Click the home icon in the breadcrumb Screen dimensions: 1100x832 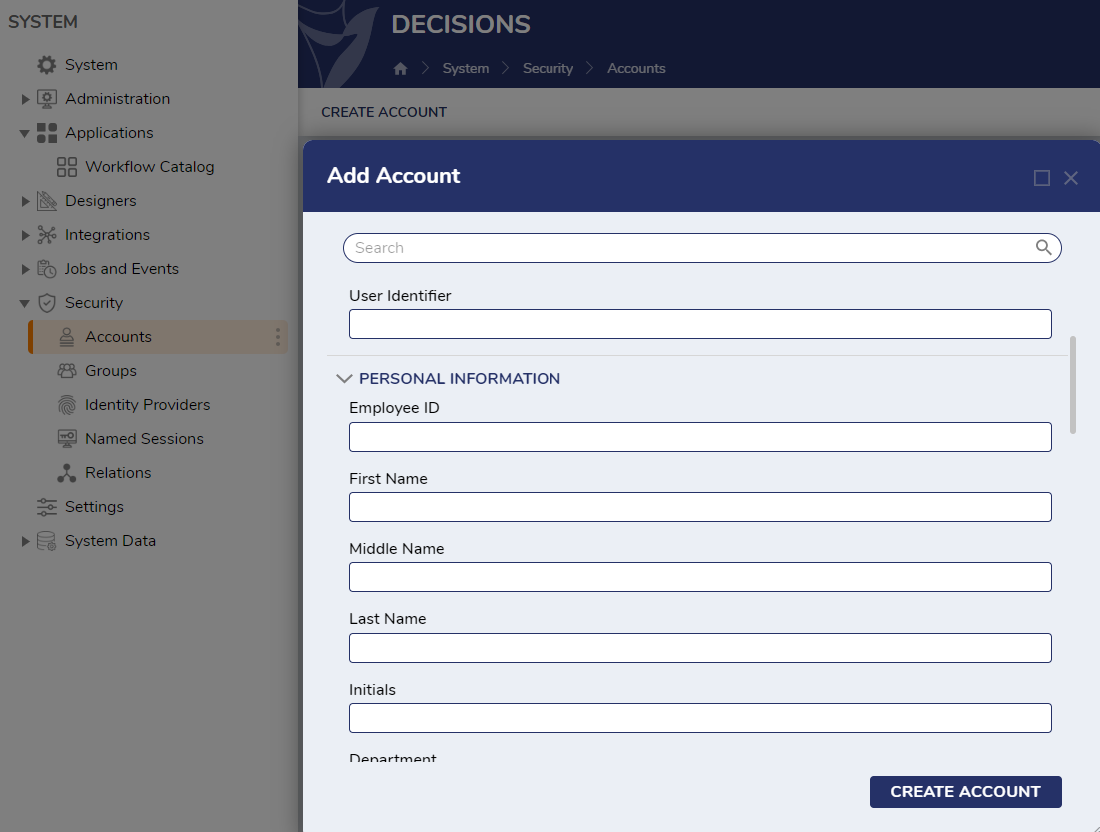click(399, 68)
